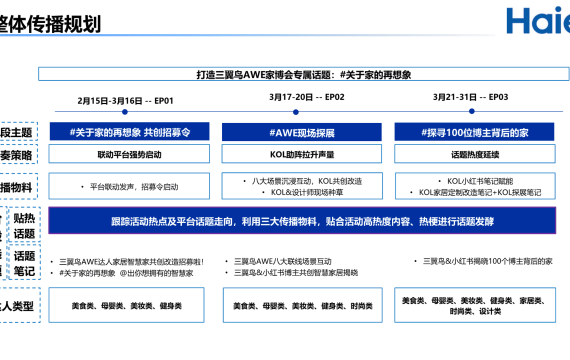This screenshot has width=570, height=360.
Task: Click the #关于家的再想象 topic banner
Action: click(304, 74)
